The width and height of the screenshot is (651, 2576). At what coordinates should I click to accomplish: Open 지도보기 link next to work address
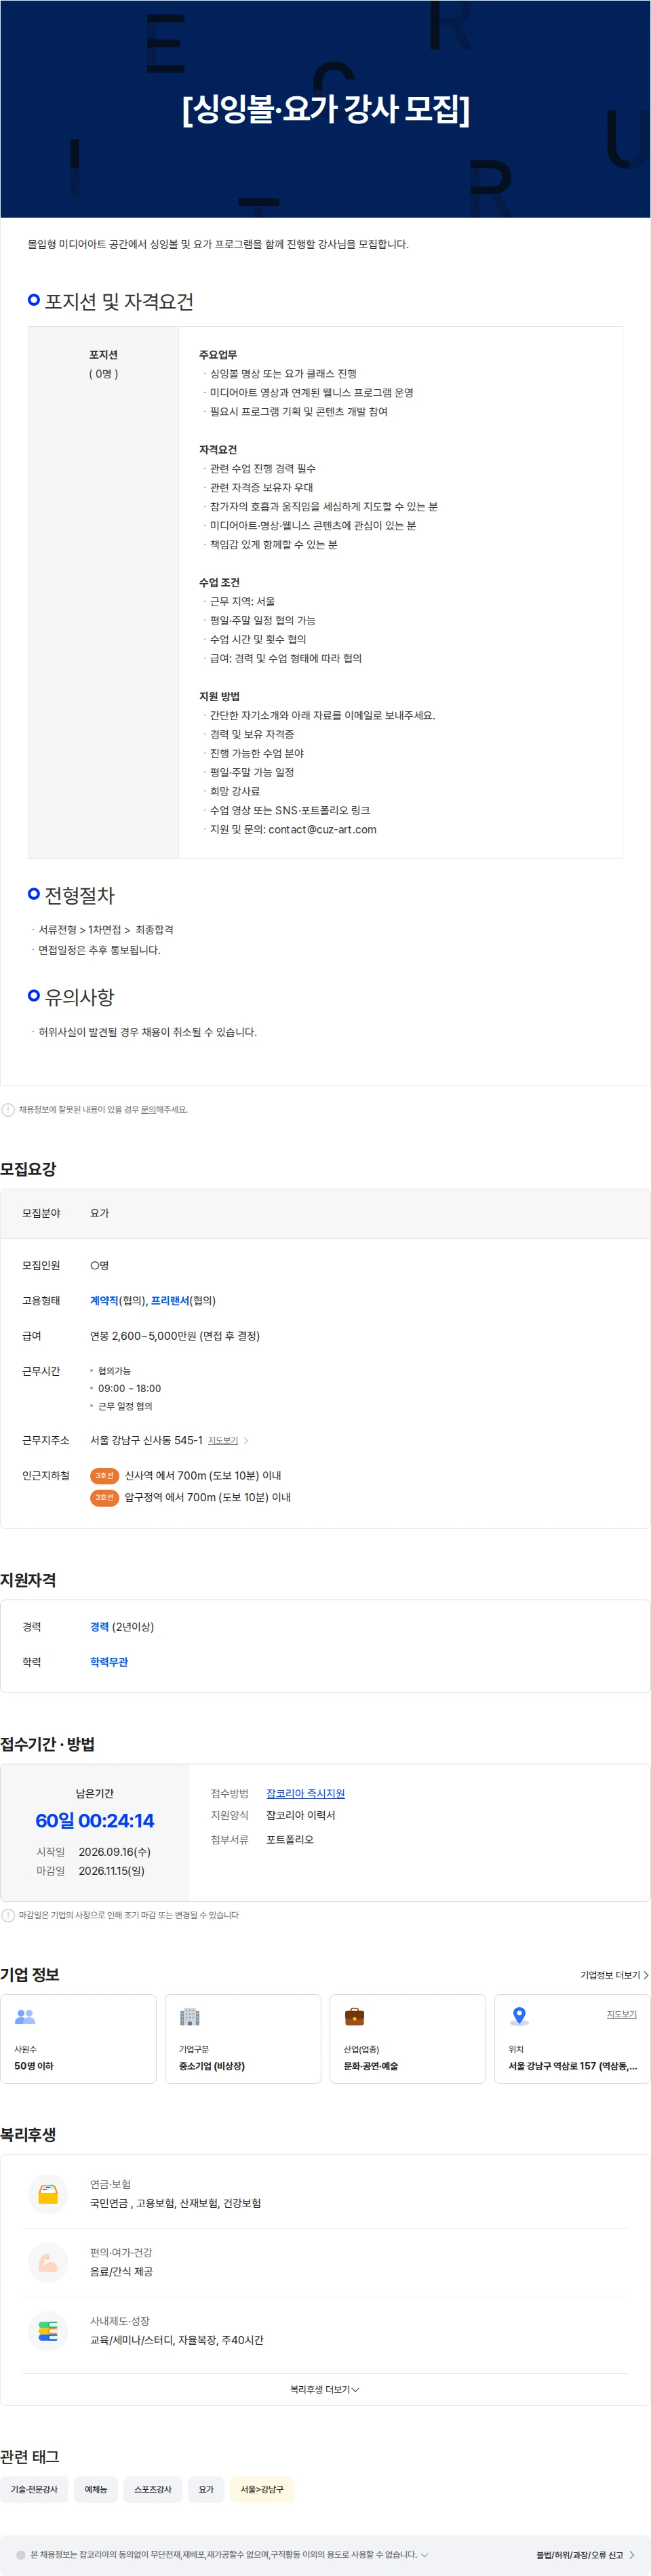(x=223, y=1441)
